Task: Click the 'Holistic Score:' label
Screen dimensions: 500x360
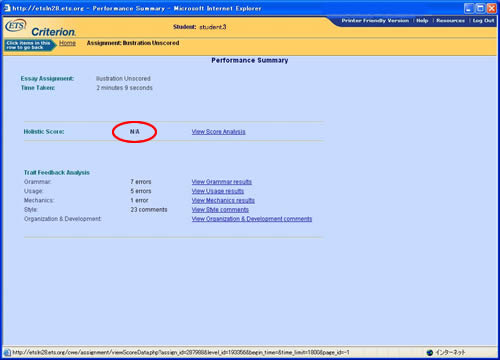Action: click(44, 132)
